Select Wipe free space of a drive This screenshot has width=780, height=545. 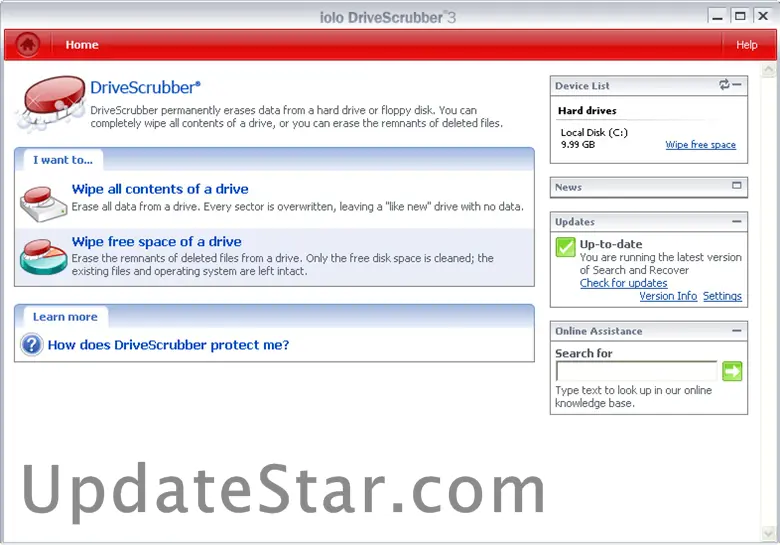click(156, 242)
